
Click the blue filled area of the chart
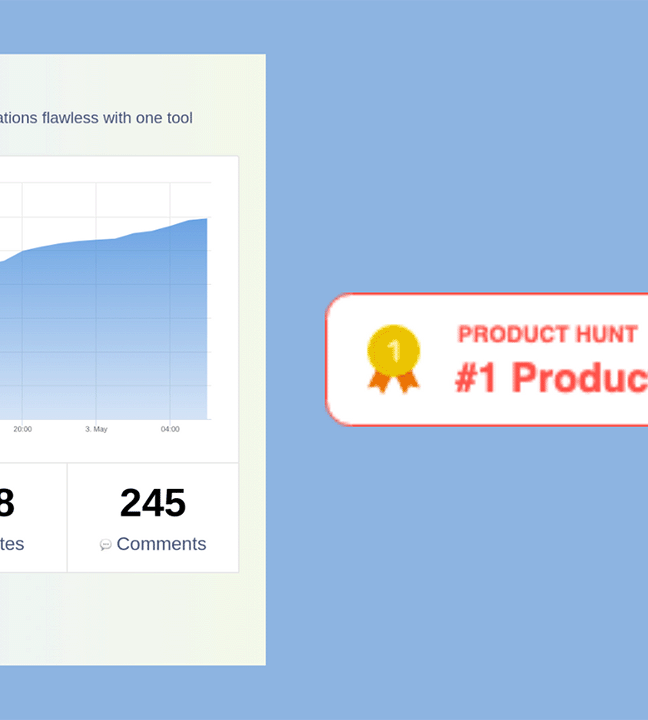pos(103,331)
